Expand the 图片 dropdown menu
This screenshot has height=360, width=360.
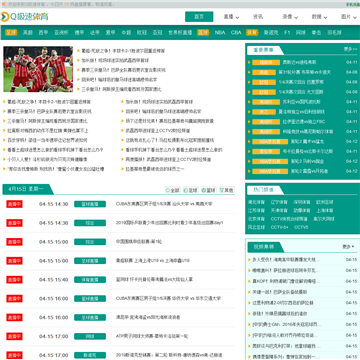point(349,17)
